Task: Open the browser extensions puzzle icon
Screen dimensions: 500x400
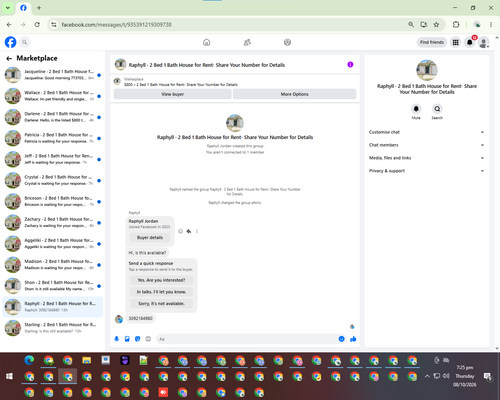Action: point(456,25)
